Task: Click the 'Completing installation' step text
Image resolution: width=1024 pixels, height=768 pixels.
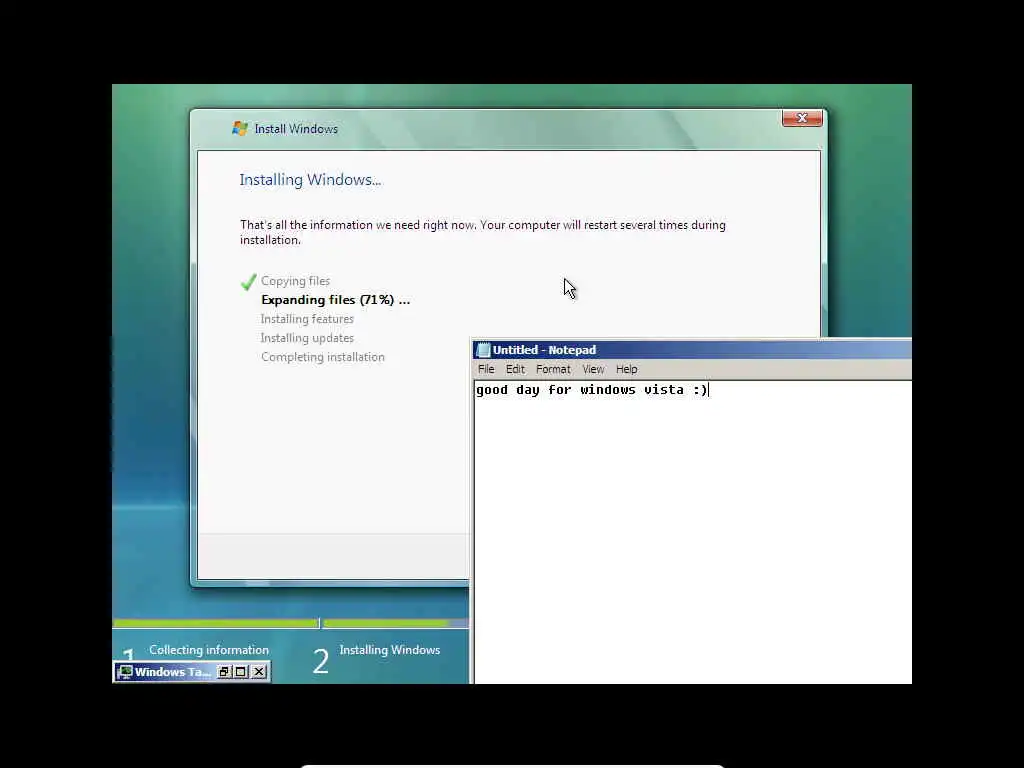Action: click(323, 357)
